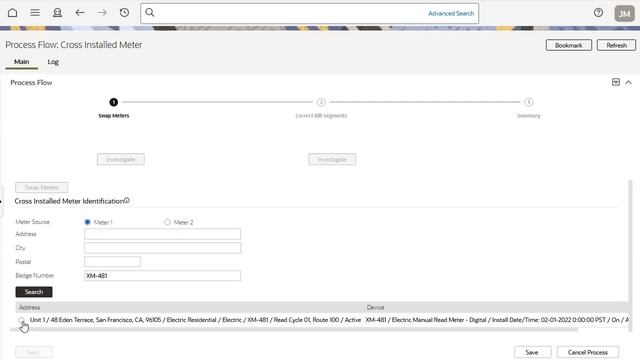
Task: Navigate forward with right arrow
Action: point(102,13)
